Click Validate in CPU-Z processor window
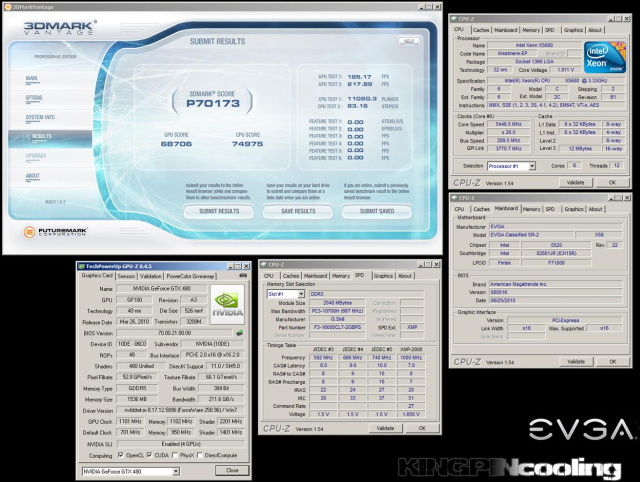 coord(575,182)
